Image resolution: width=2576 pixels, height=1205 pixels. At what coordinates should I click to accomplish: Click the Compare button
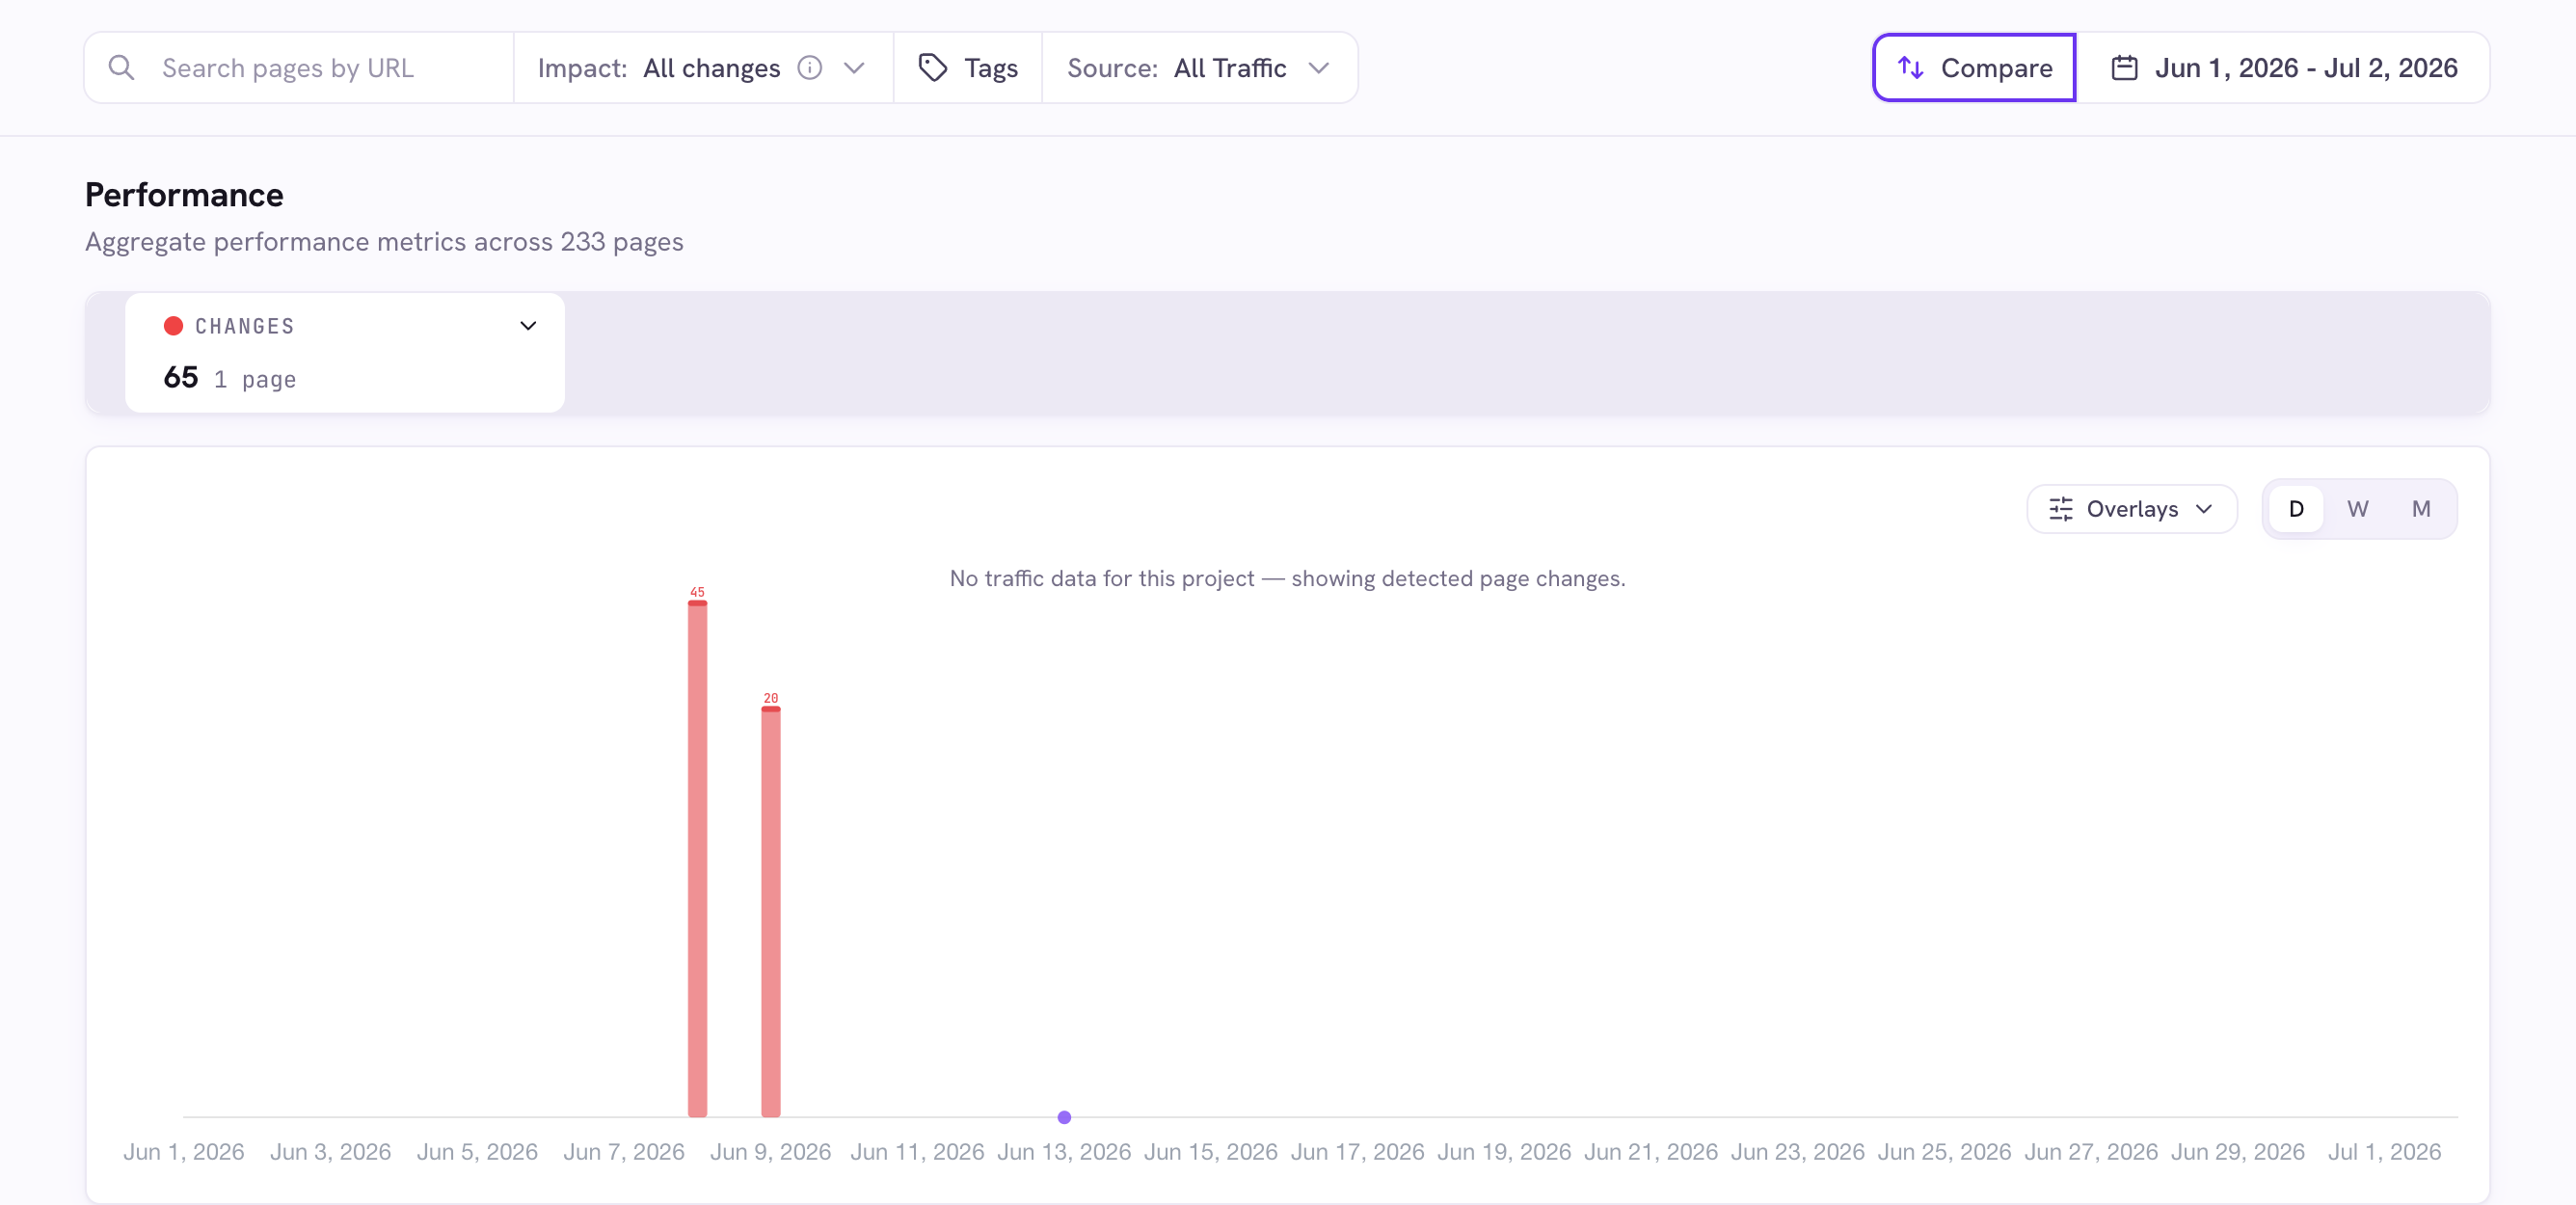click(1974, 68)
